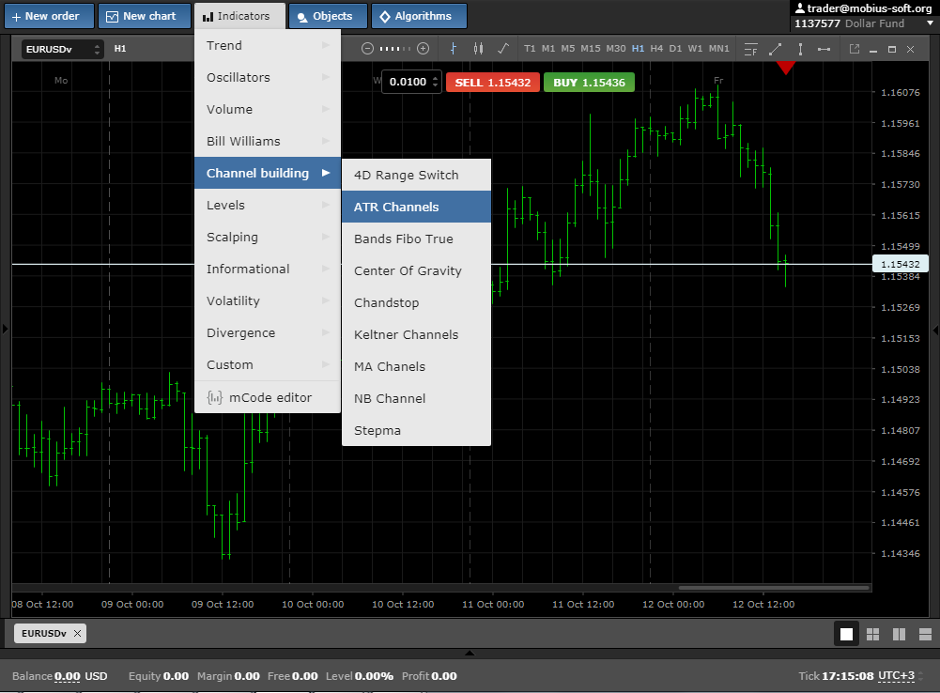Viewport: 940px width, 693px height.
Task: Choose MA Chanels indicator
Action: tap(416, 366)
